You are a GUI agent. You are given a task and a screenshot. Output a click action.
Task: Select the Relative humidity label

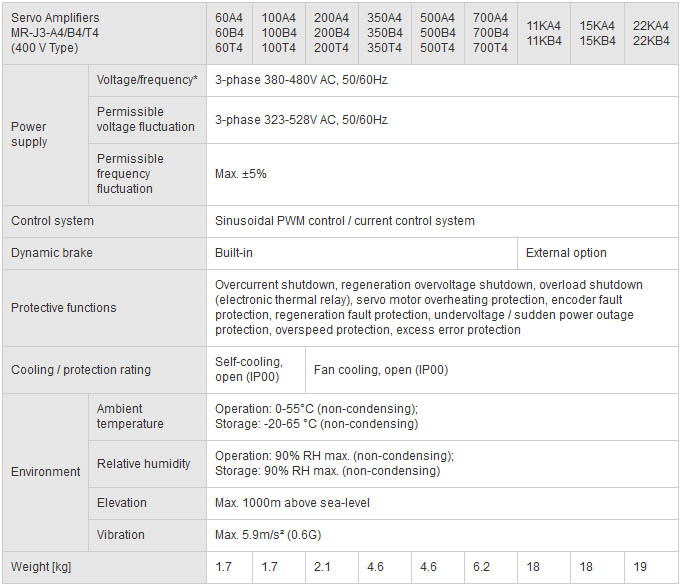click(144, 464)
